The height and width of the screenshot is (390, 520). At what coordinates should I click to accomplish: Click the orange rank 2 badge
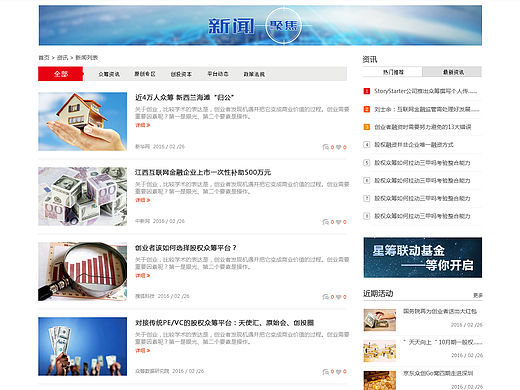point(366,109)
